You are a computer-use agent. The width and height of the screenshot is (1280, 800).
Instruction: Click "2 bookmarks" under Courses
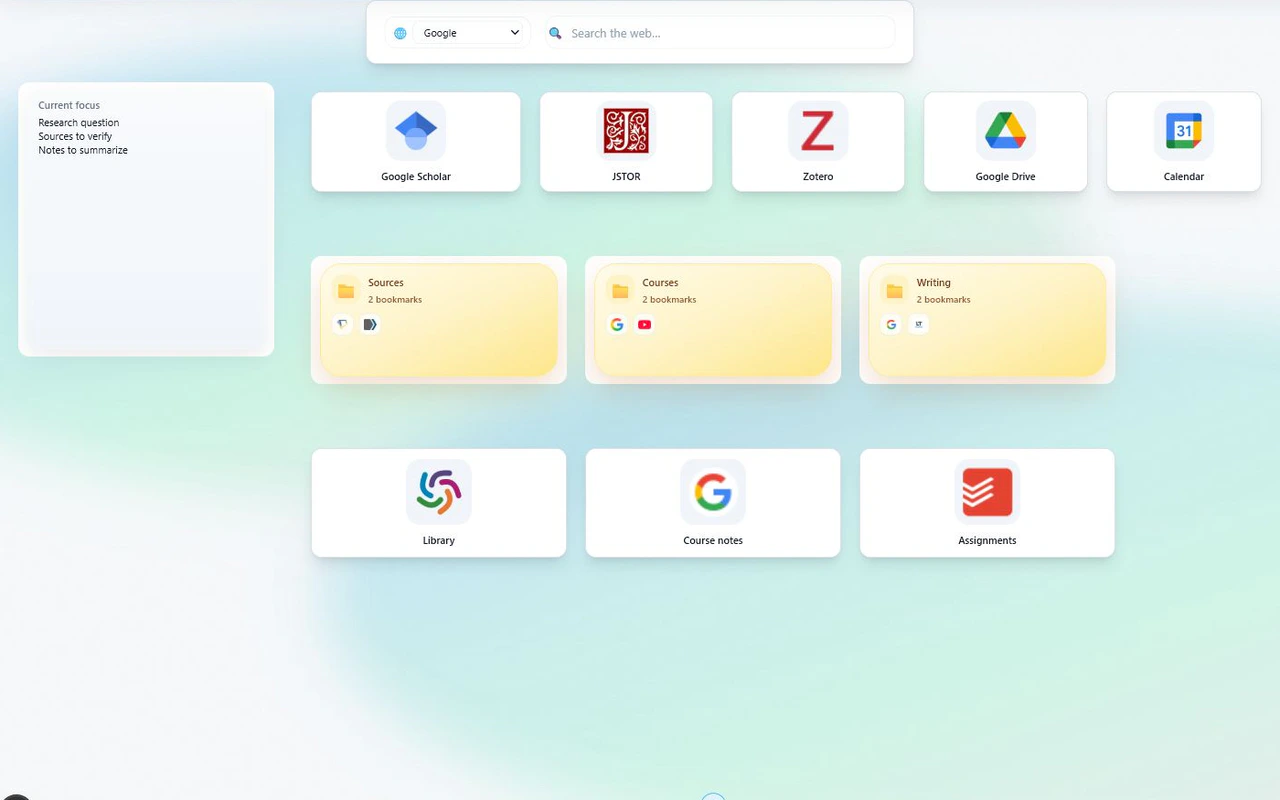(x=669, y=300)
